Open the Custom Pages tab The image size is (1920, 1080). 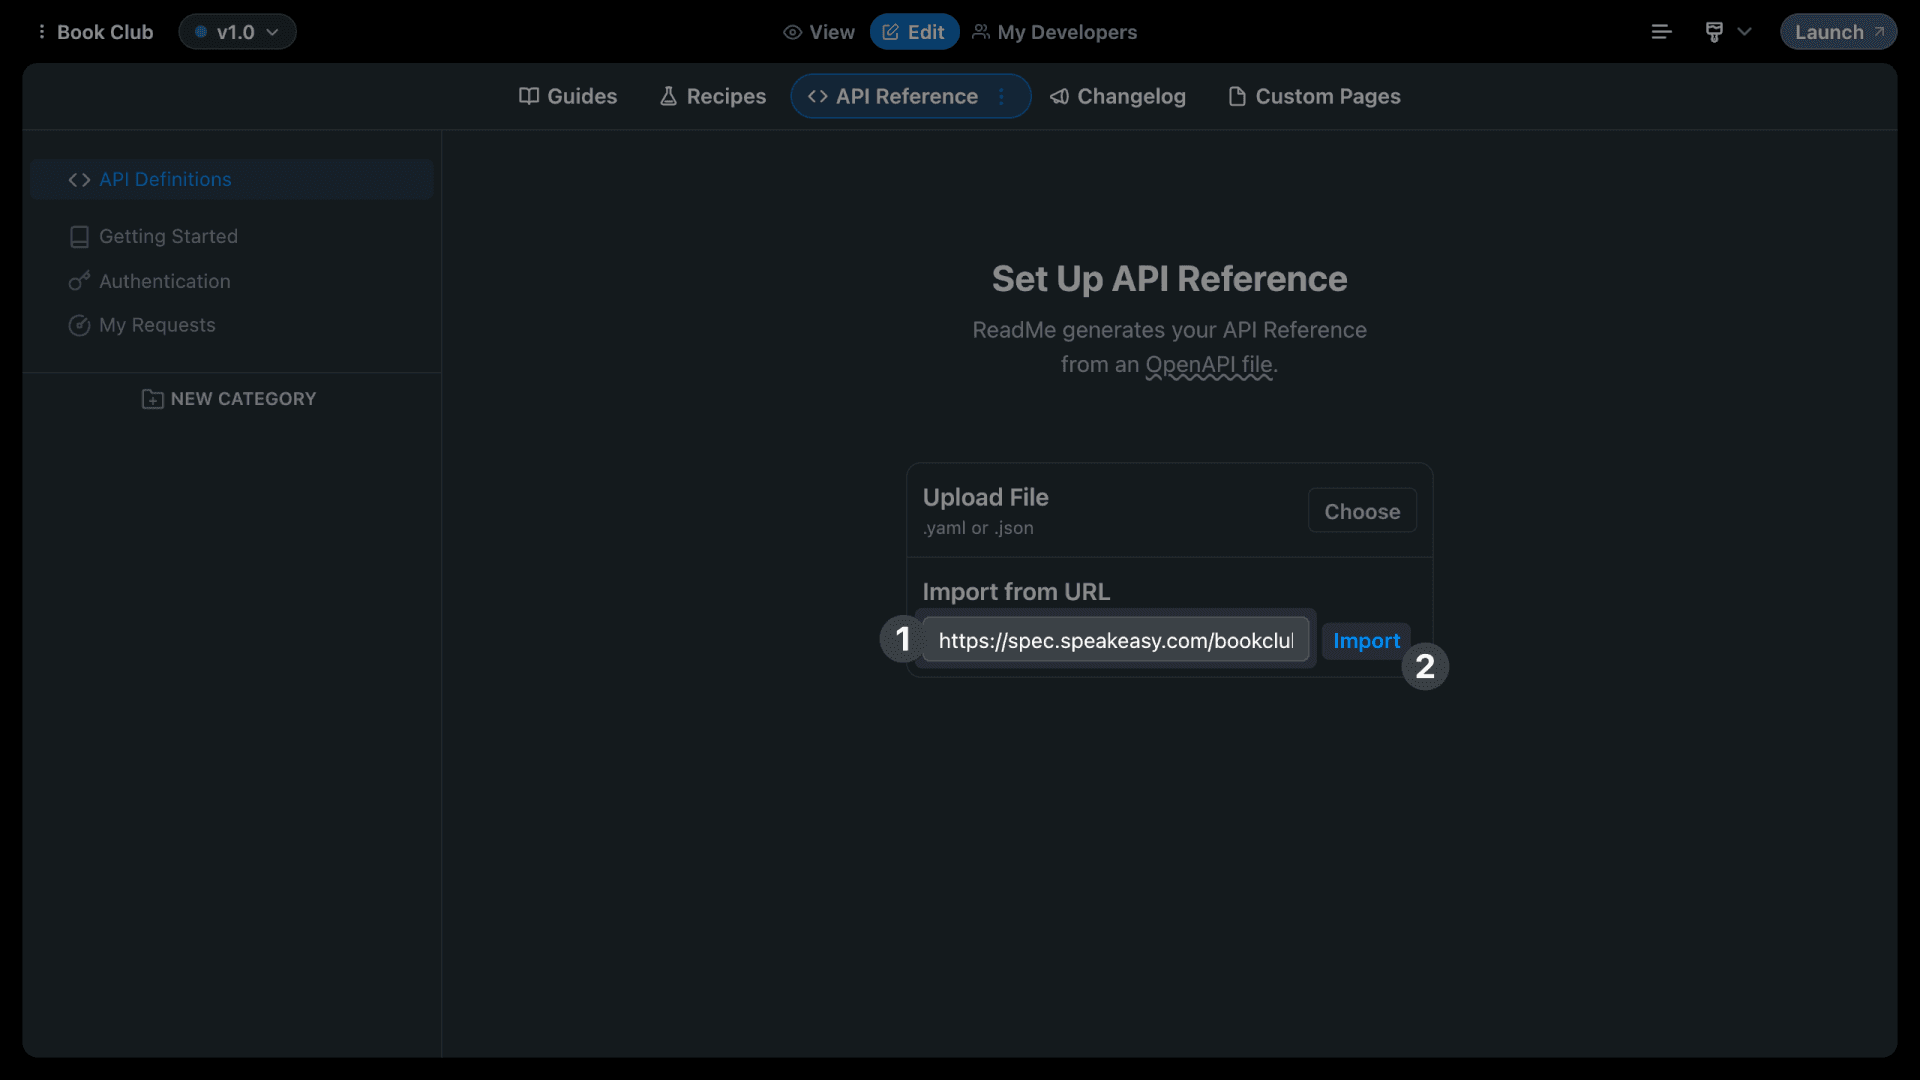point(1314,96)
